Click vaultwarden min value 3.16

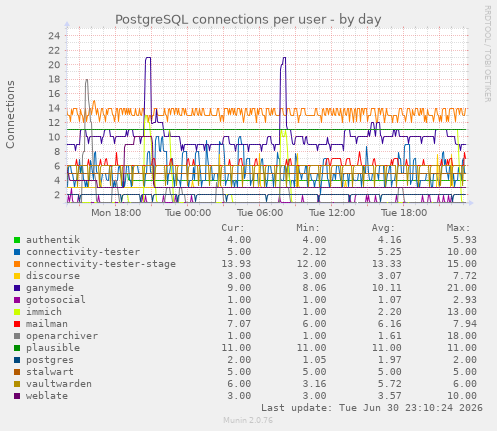pos(314,384)
